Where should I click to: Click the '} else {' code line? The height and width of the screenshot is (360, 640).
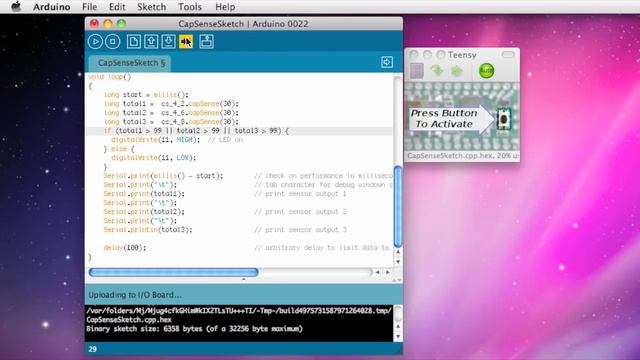pyautogui.click(x=119, y=149)
